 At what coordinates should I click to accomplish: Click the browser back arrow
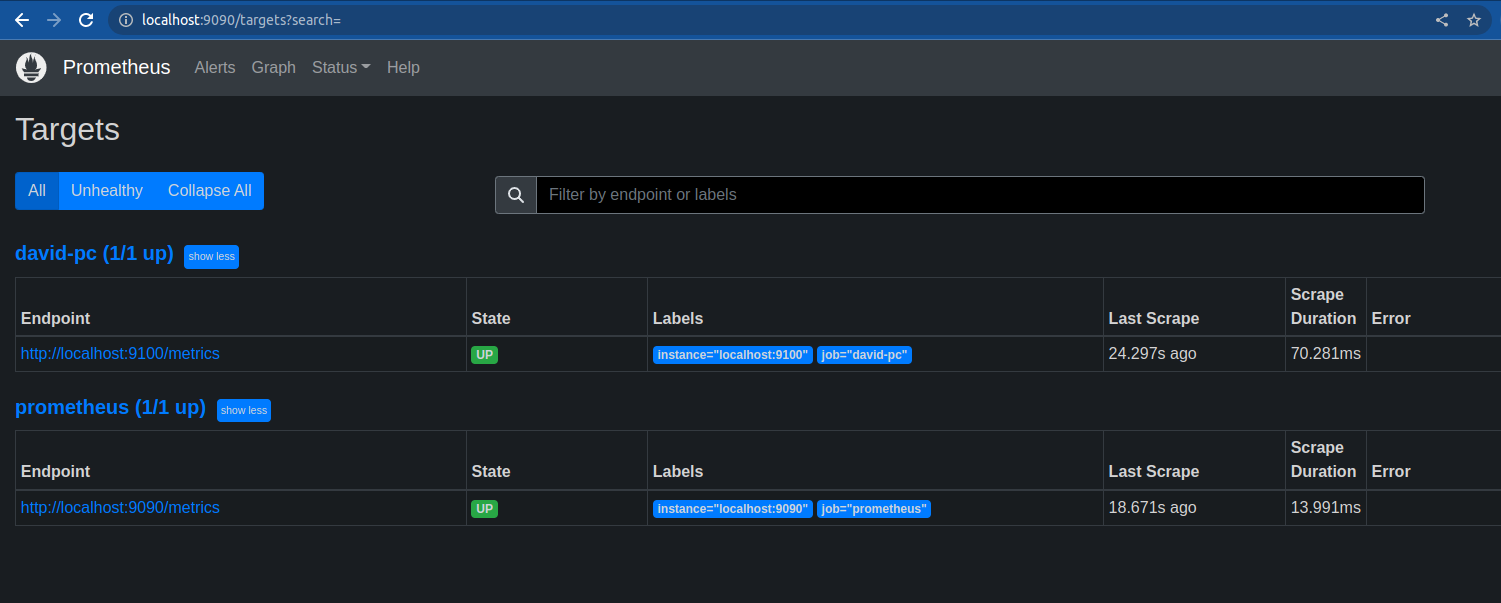pos(22,20)
